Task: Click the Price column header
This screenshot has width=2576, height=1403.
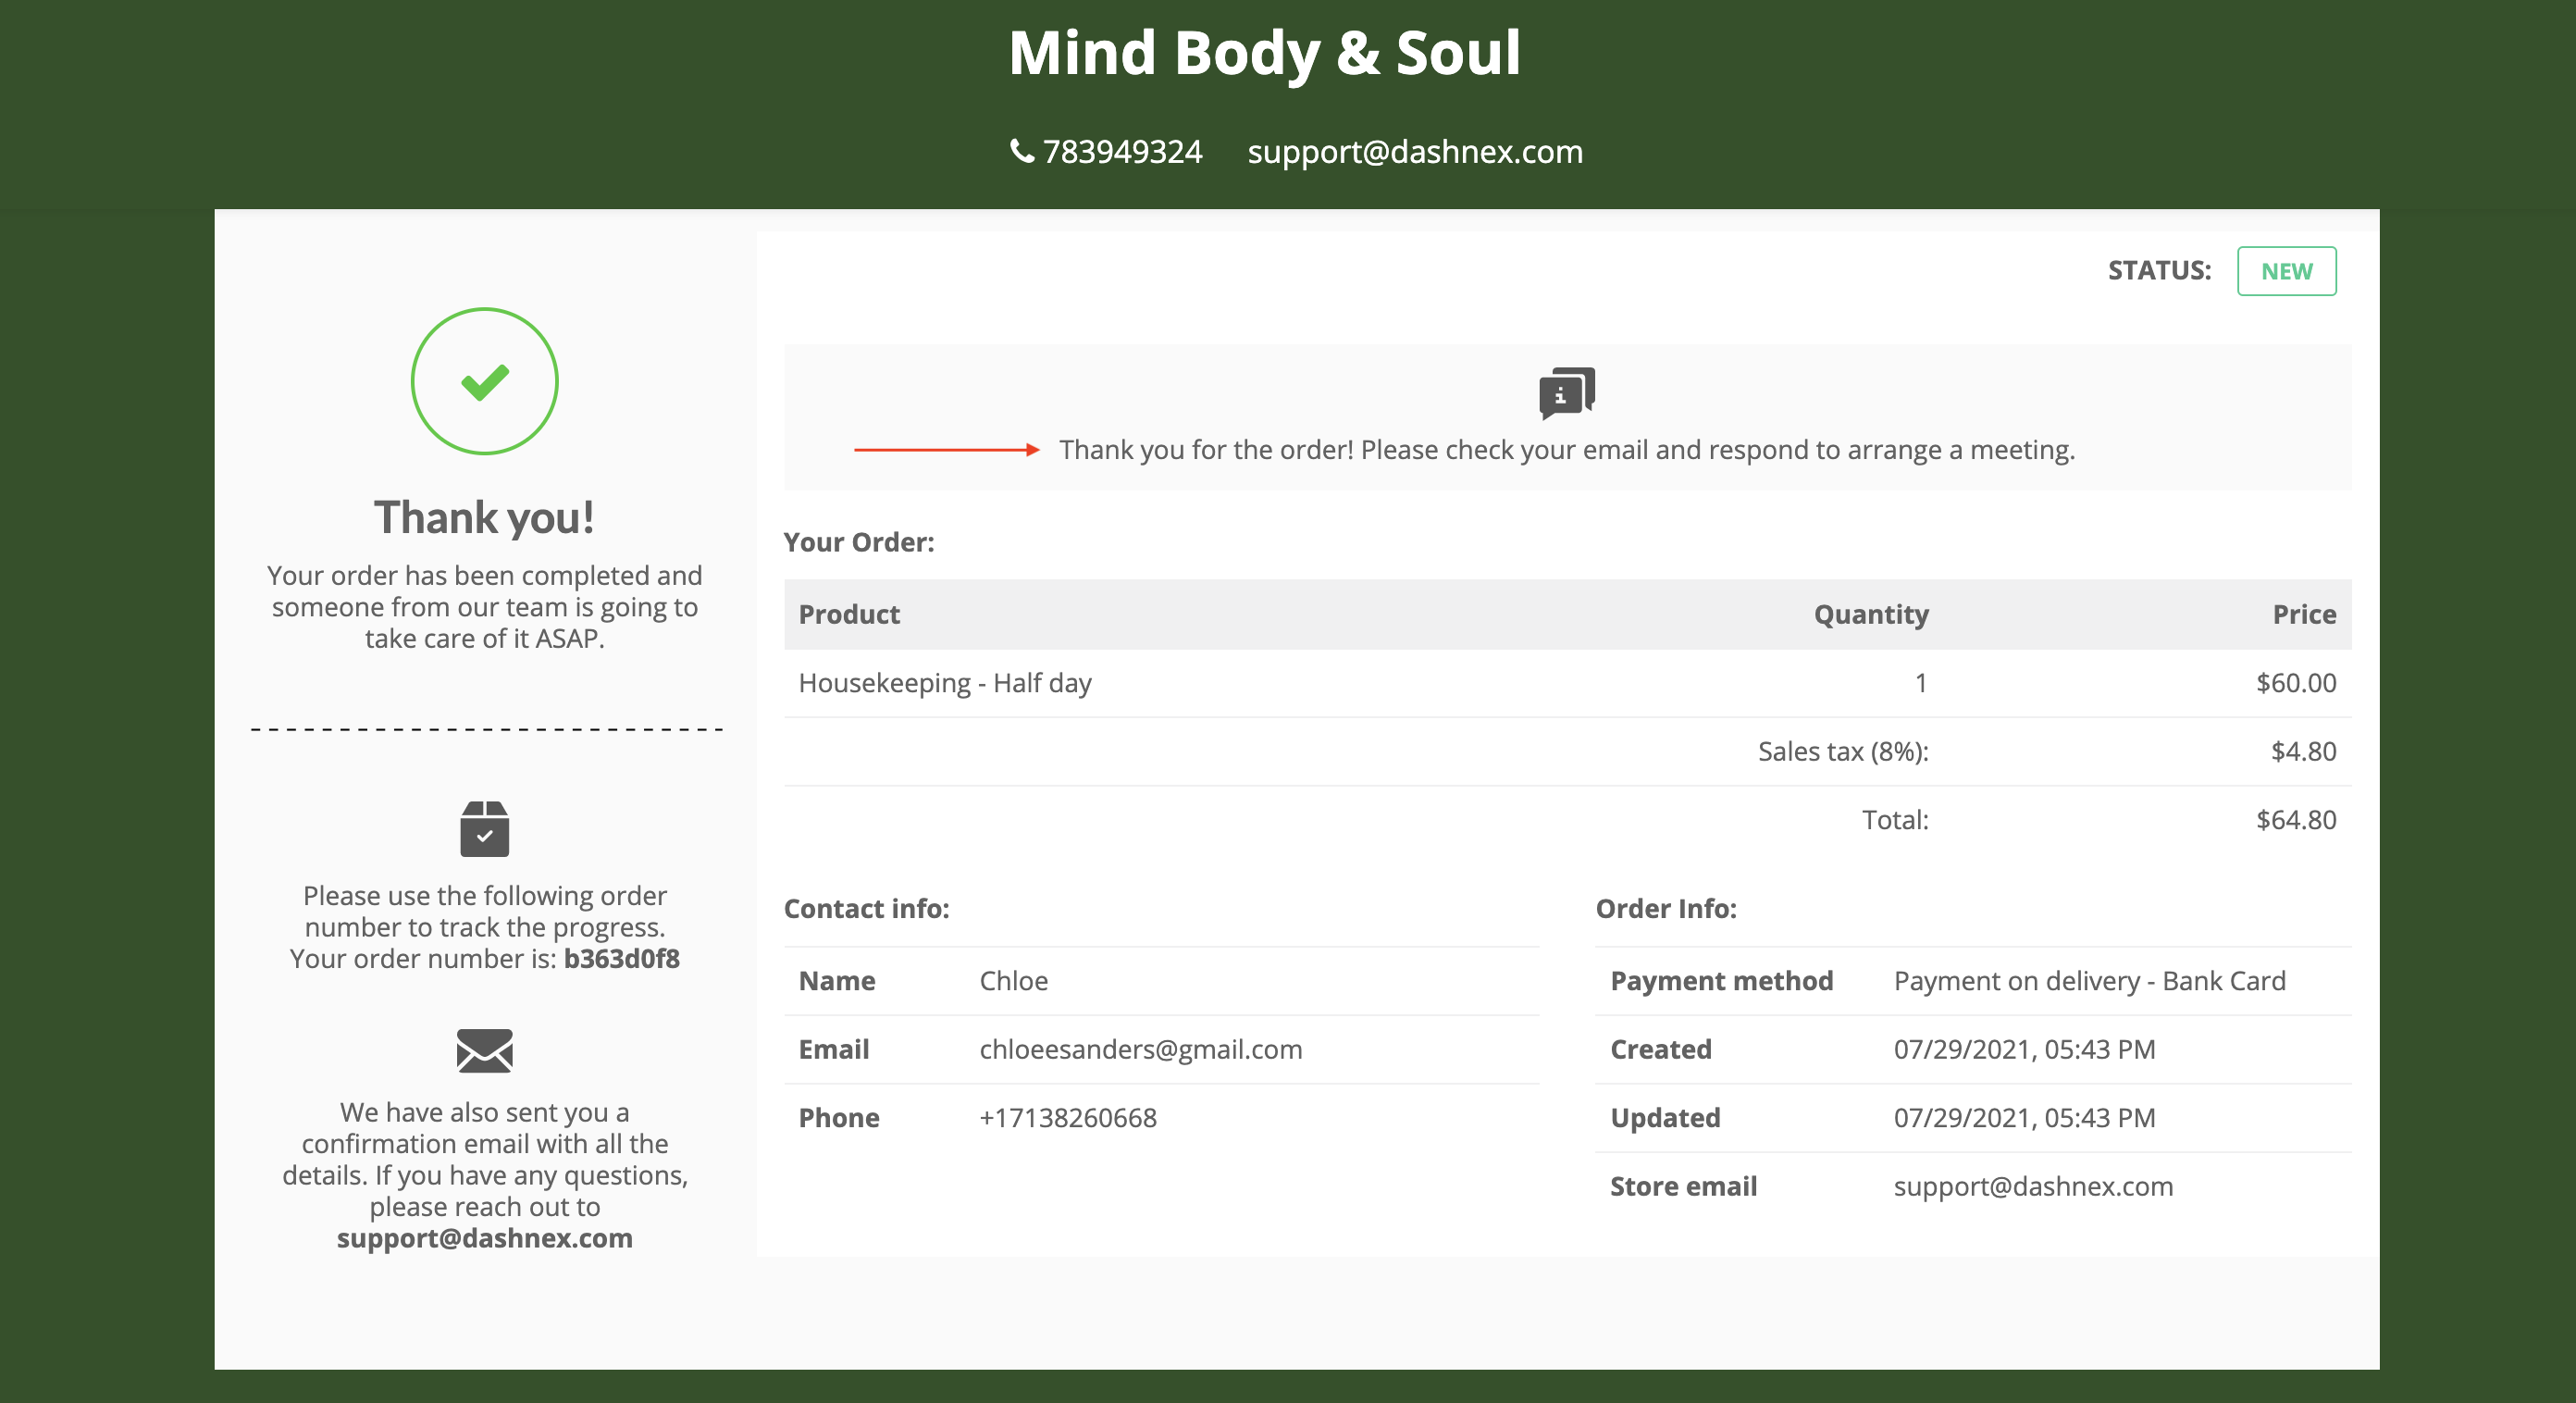Action: coord(2303,614)
